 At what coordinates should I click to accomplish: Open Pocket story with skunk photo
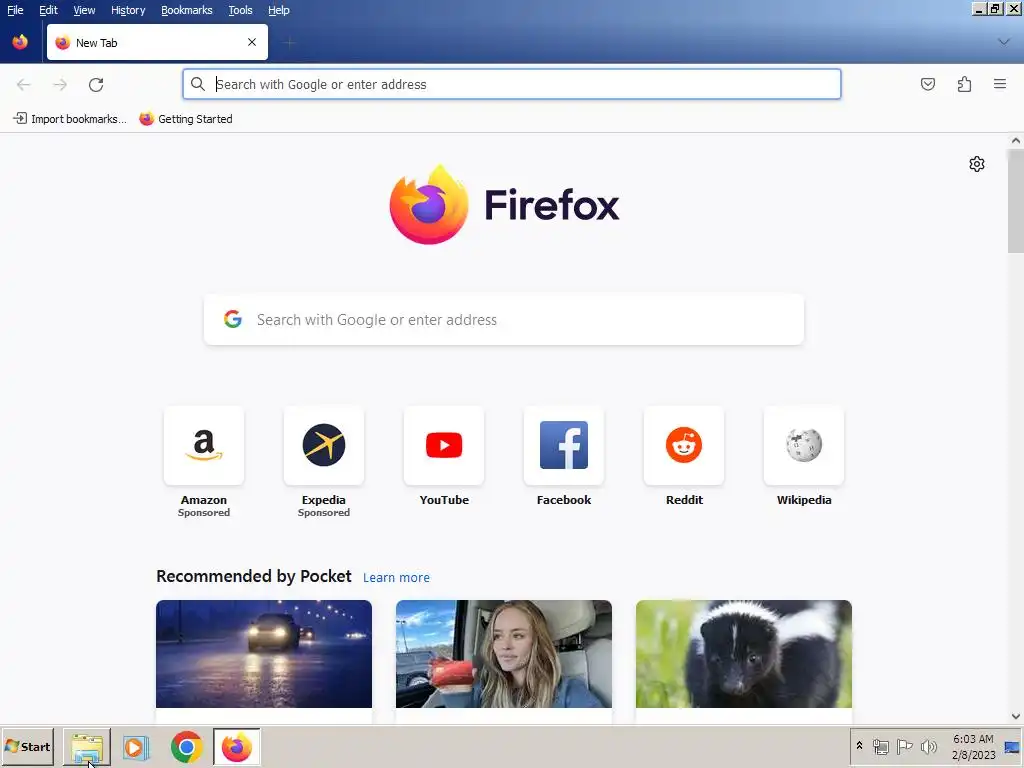tap(744, 654)
